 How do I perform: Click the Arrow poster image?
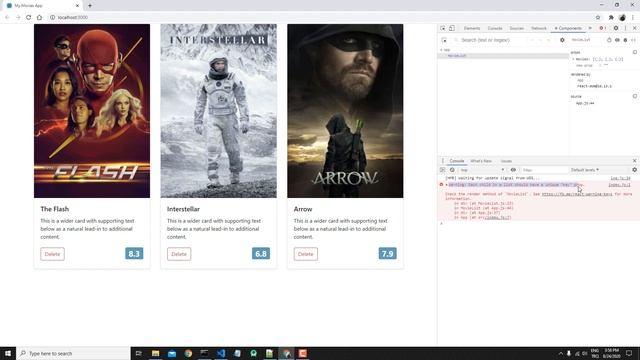(x=345, y=111)
